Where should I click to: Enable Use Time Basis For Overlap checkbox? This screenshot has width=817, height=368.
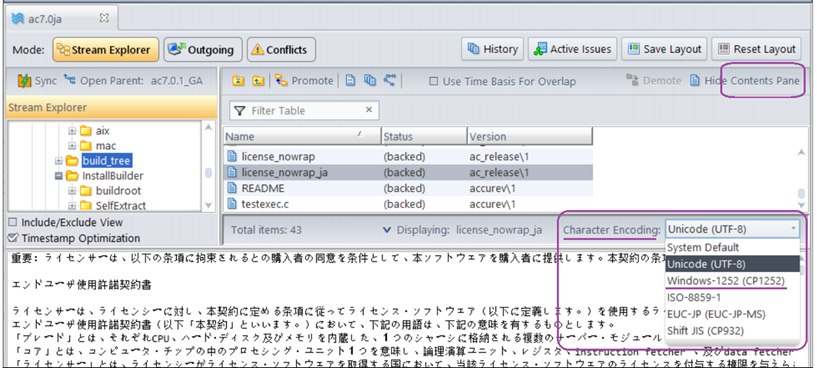click(434, 81)
